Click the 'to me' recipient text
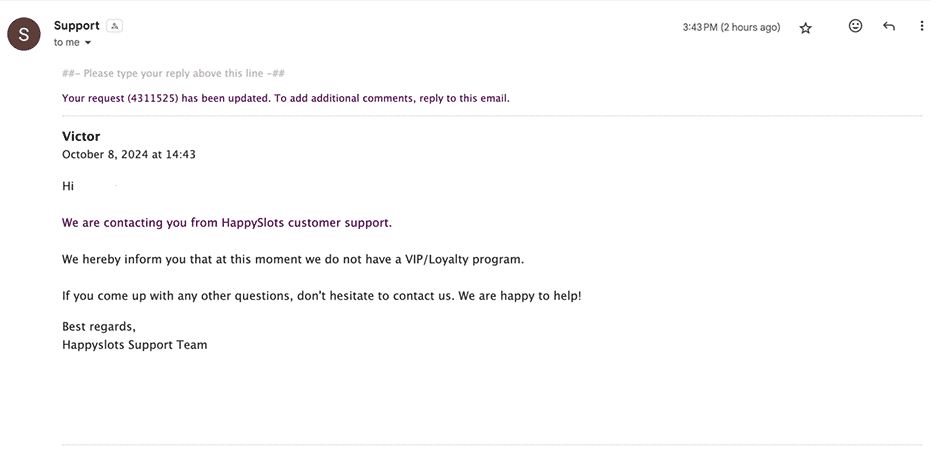 click(66, 43)
